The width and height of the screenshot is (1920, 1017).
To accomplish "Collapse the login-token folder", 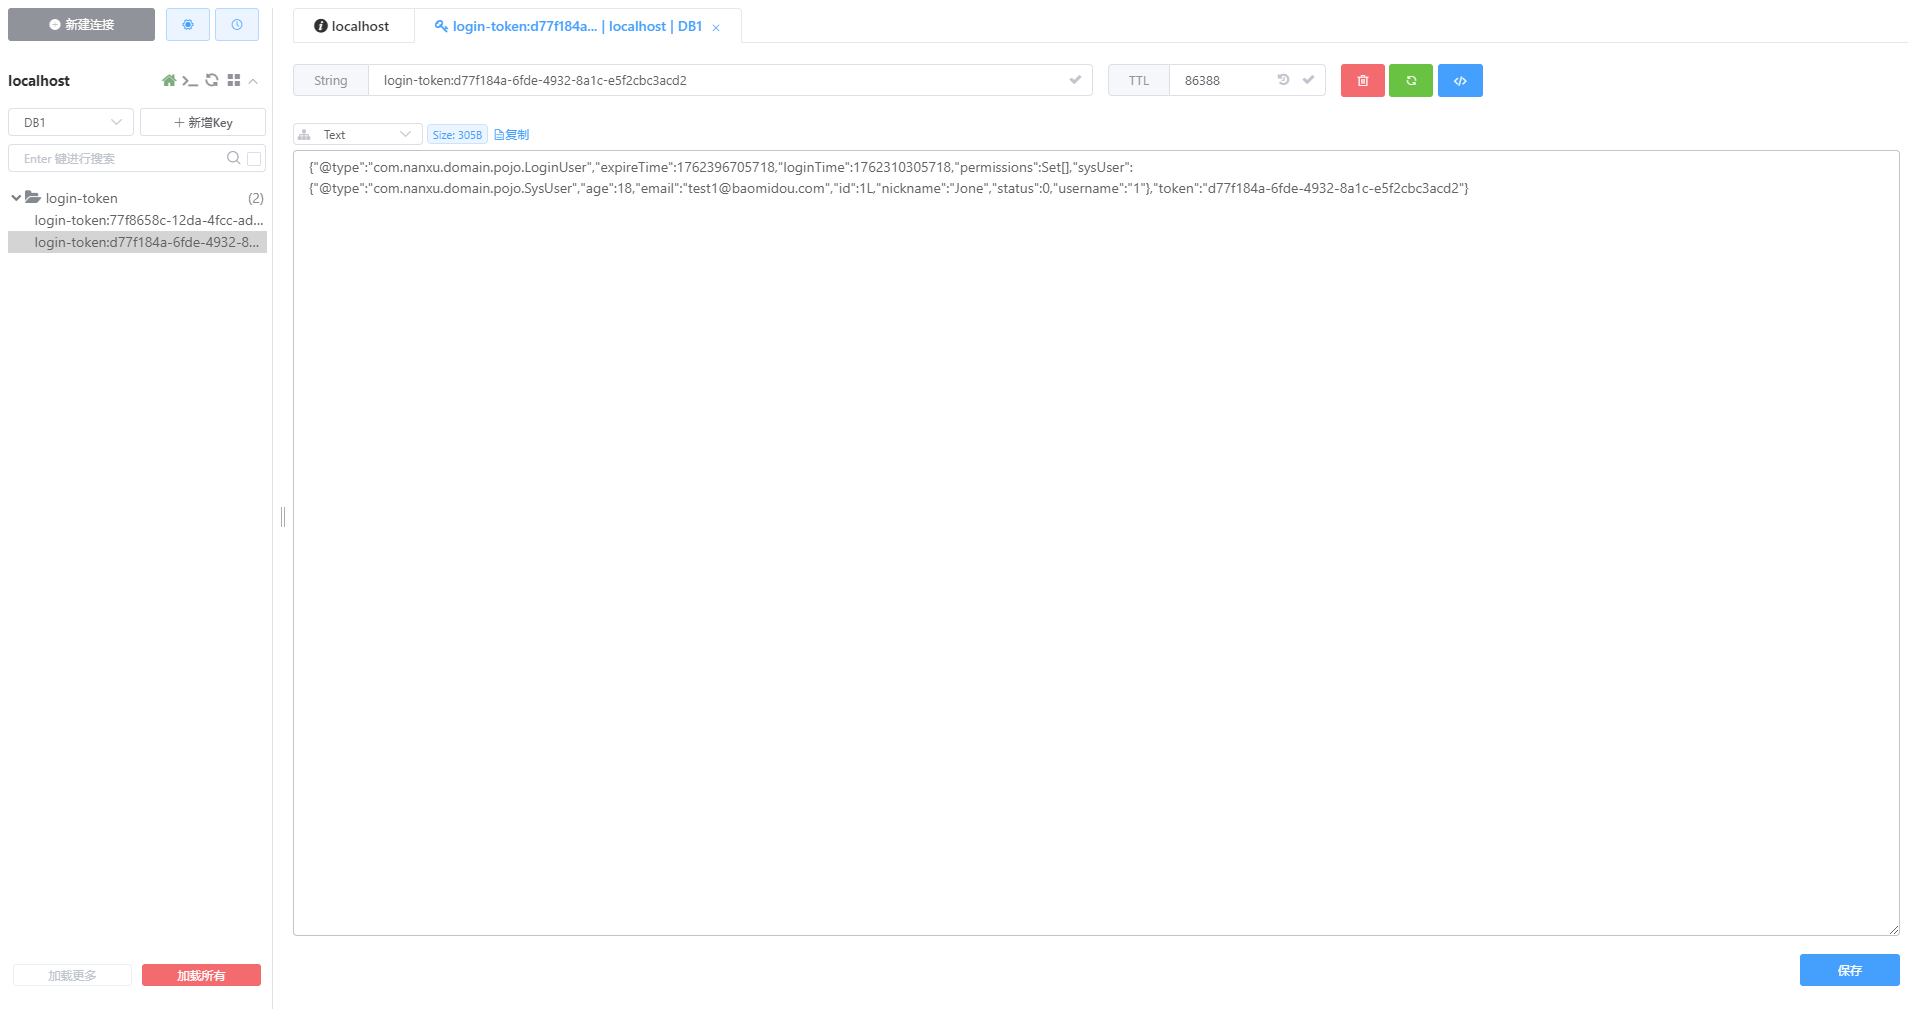I will [17, 198].
